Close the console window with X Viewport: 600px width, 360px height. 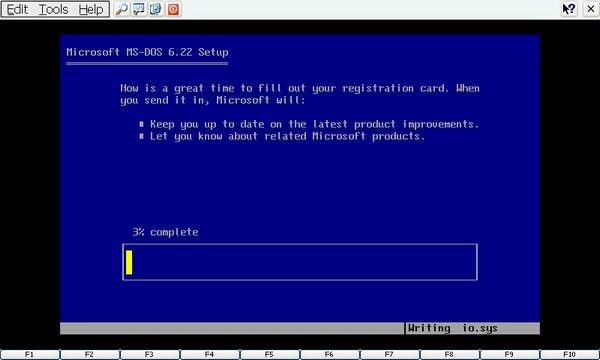(x=591, y=9)
